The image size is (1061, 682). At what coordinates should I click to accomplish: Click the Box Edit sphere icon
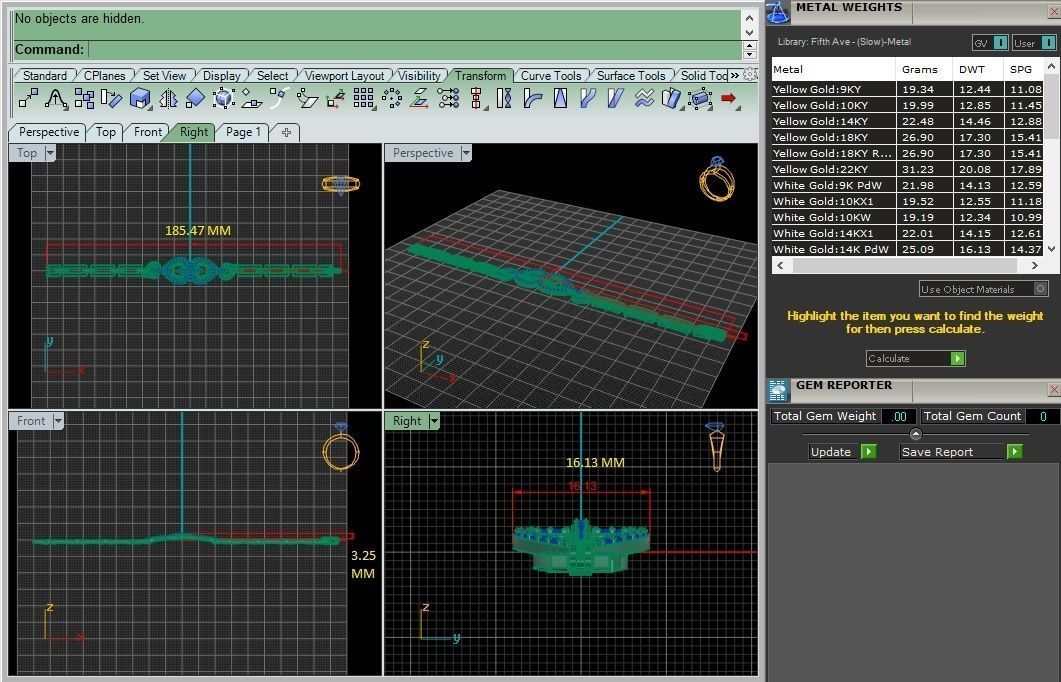[224, 99]
